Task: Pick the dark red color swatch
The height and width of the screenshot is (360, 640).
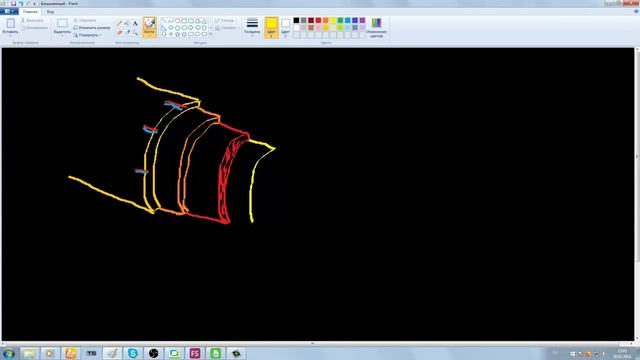Action: click(311, 20)
